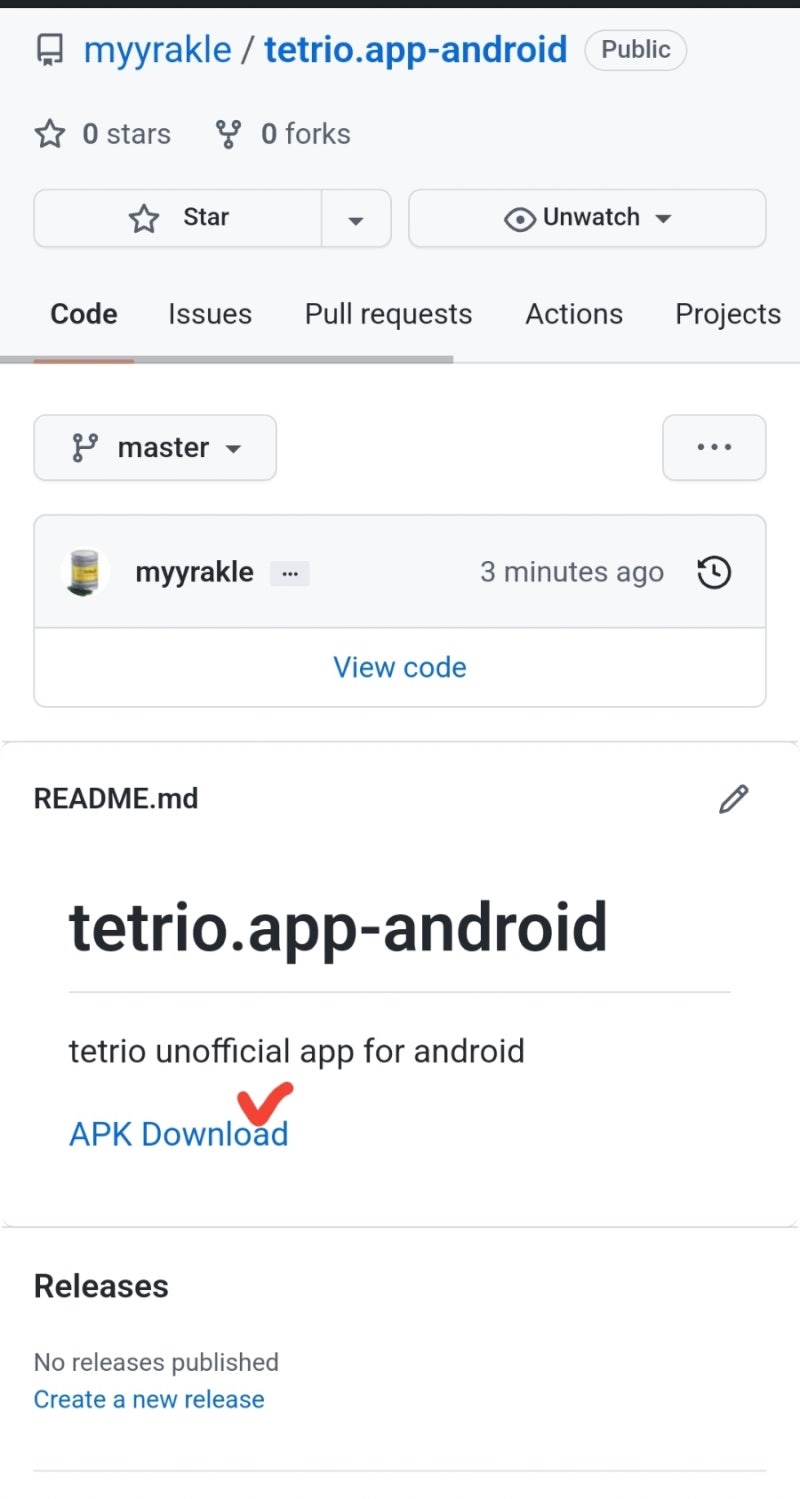Viewport: 800px width, 1499px height.
Task: Open the master branch selector
Action: tap(155, 448)
